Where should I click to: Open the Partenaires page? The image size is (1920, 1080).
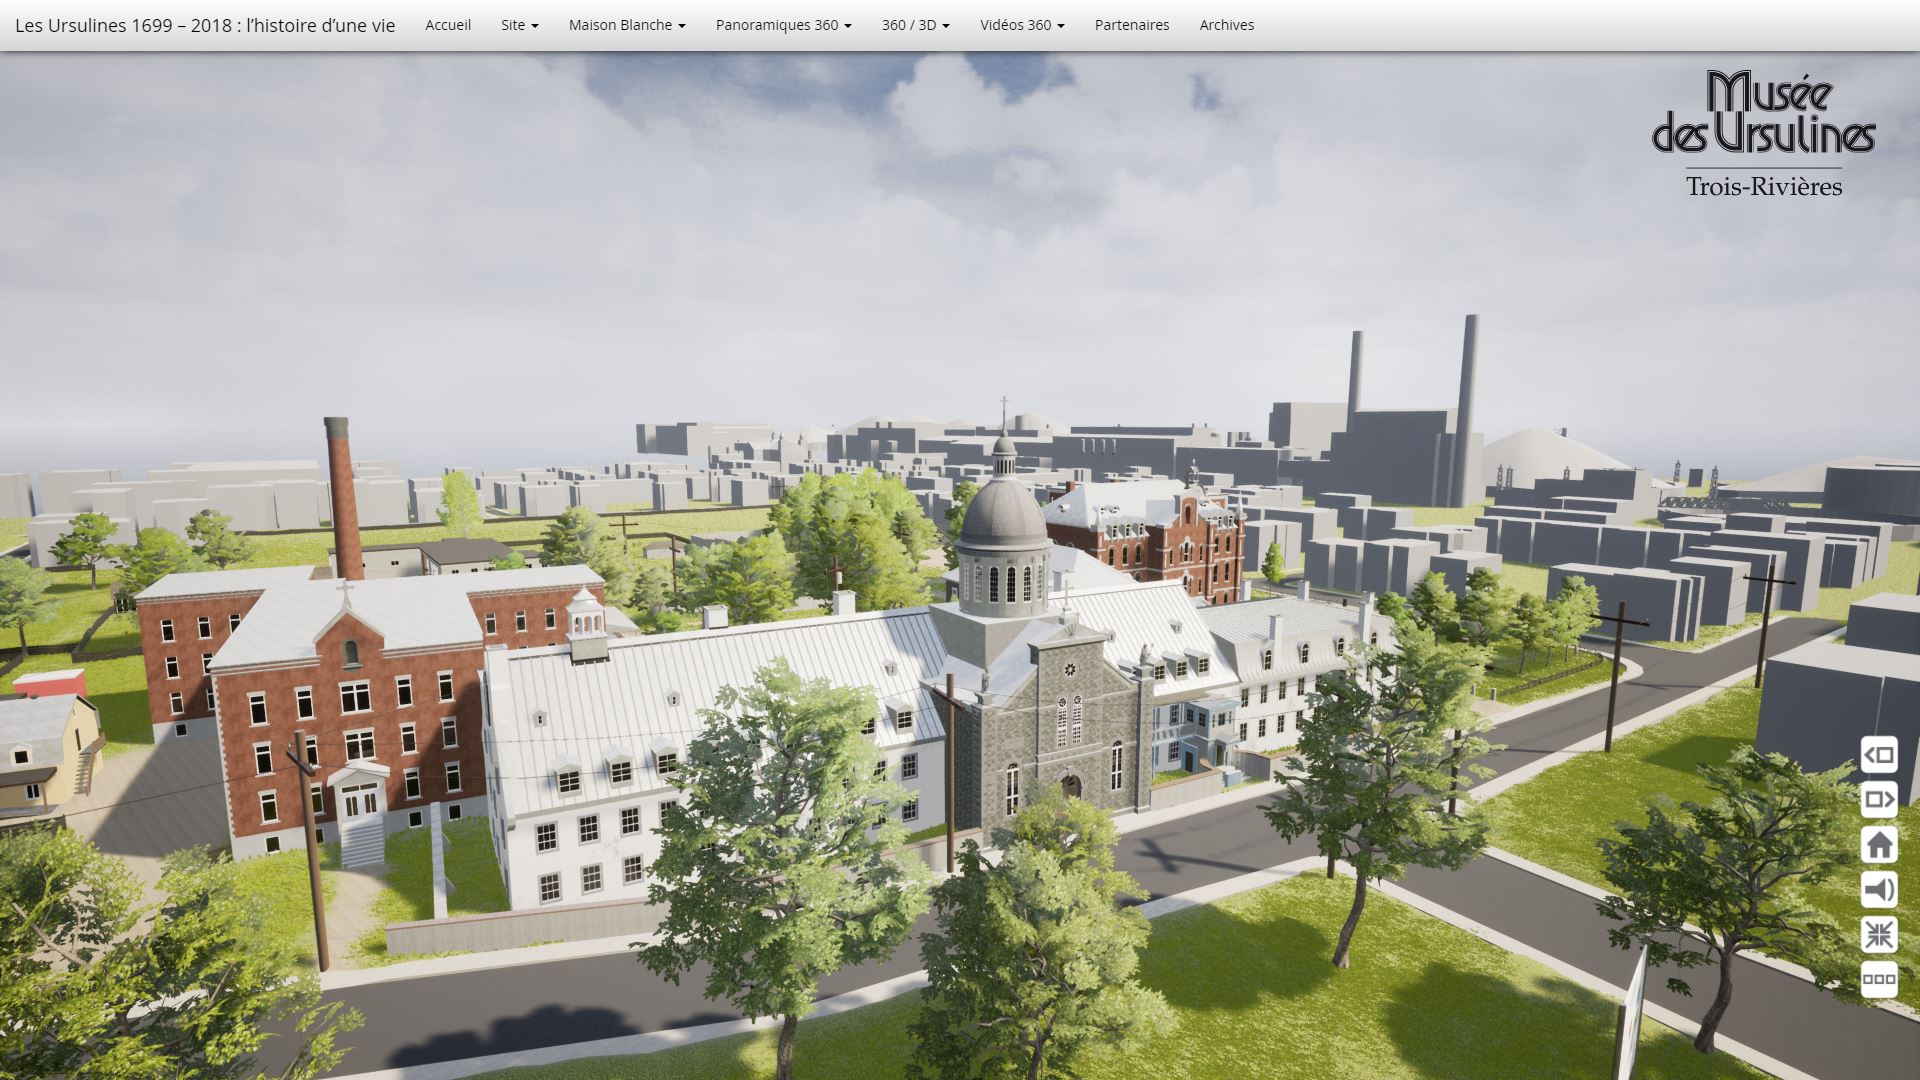tap(1131, 25)
